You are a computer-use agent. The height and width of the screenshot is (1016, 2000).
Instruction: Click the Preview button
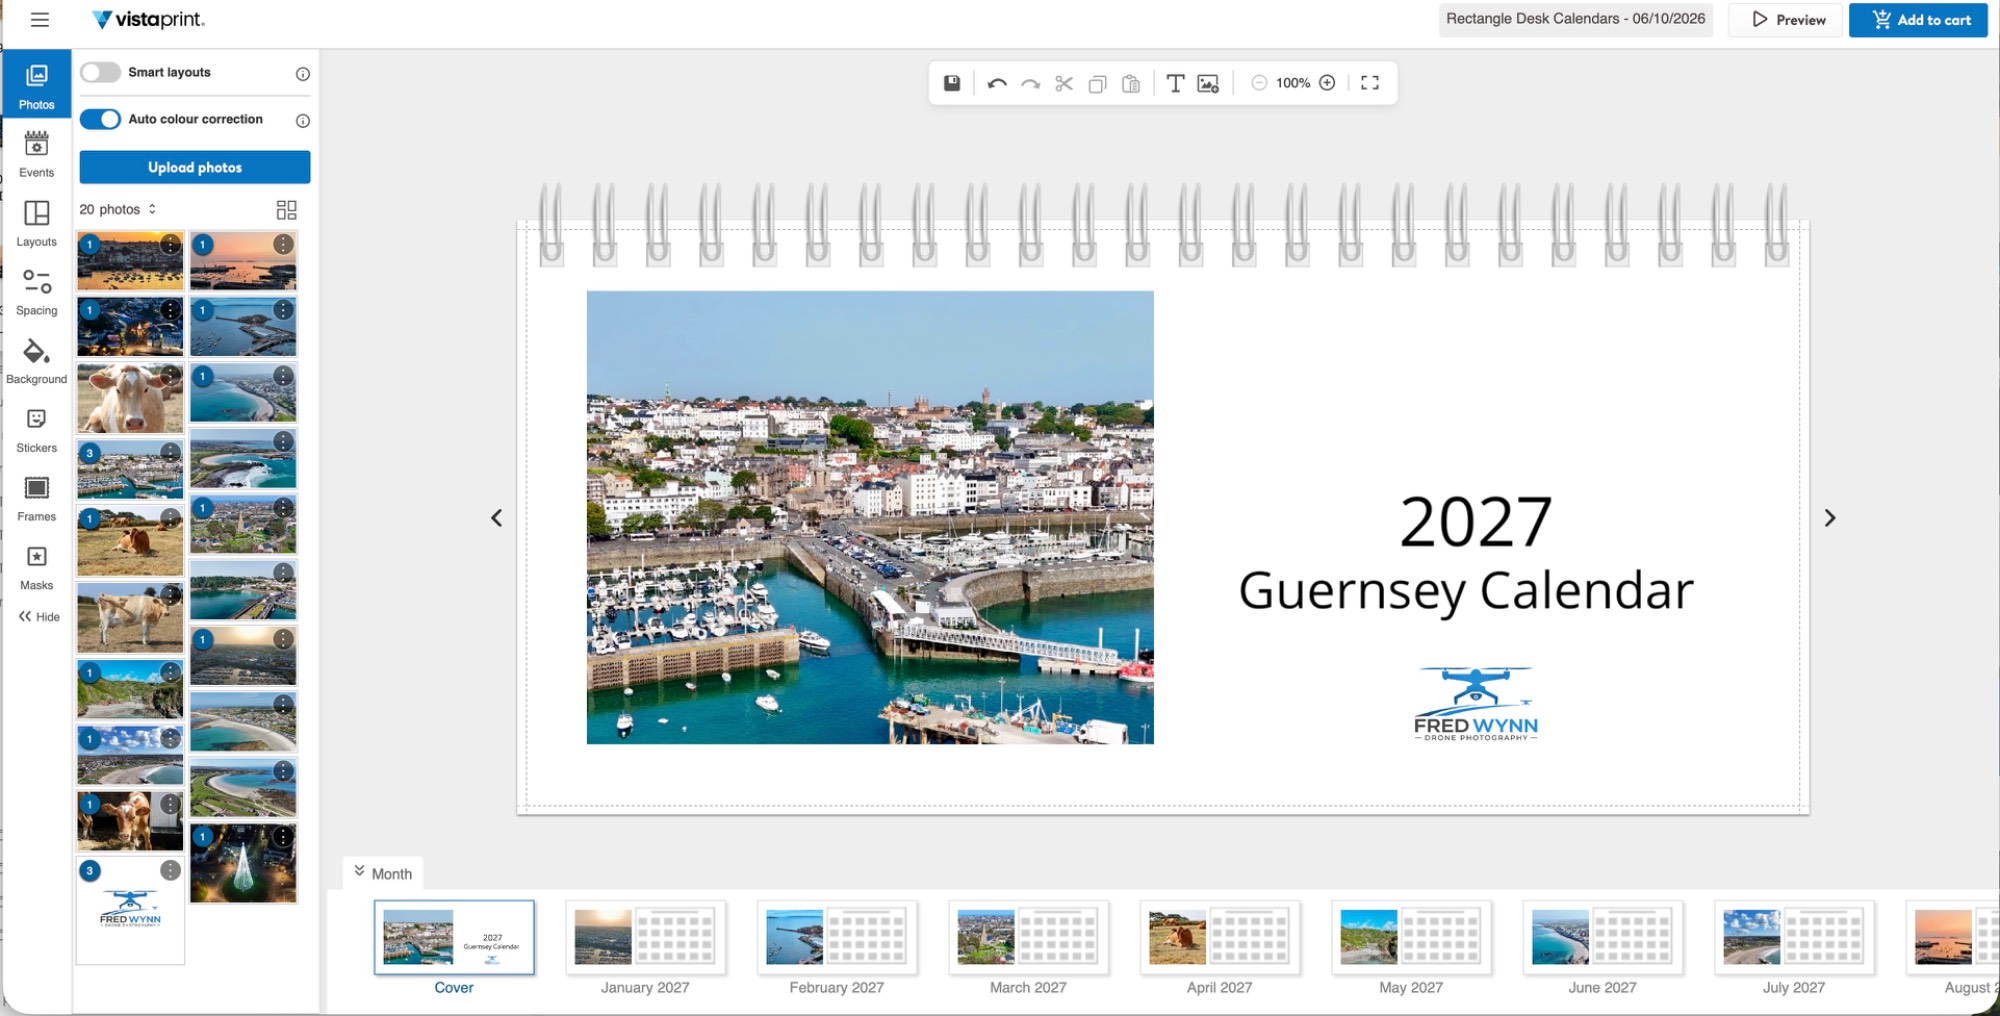pos(1786,20)
